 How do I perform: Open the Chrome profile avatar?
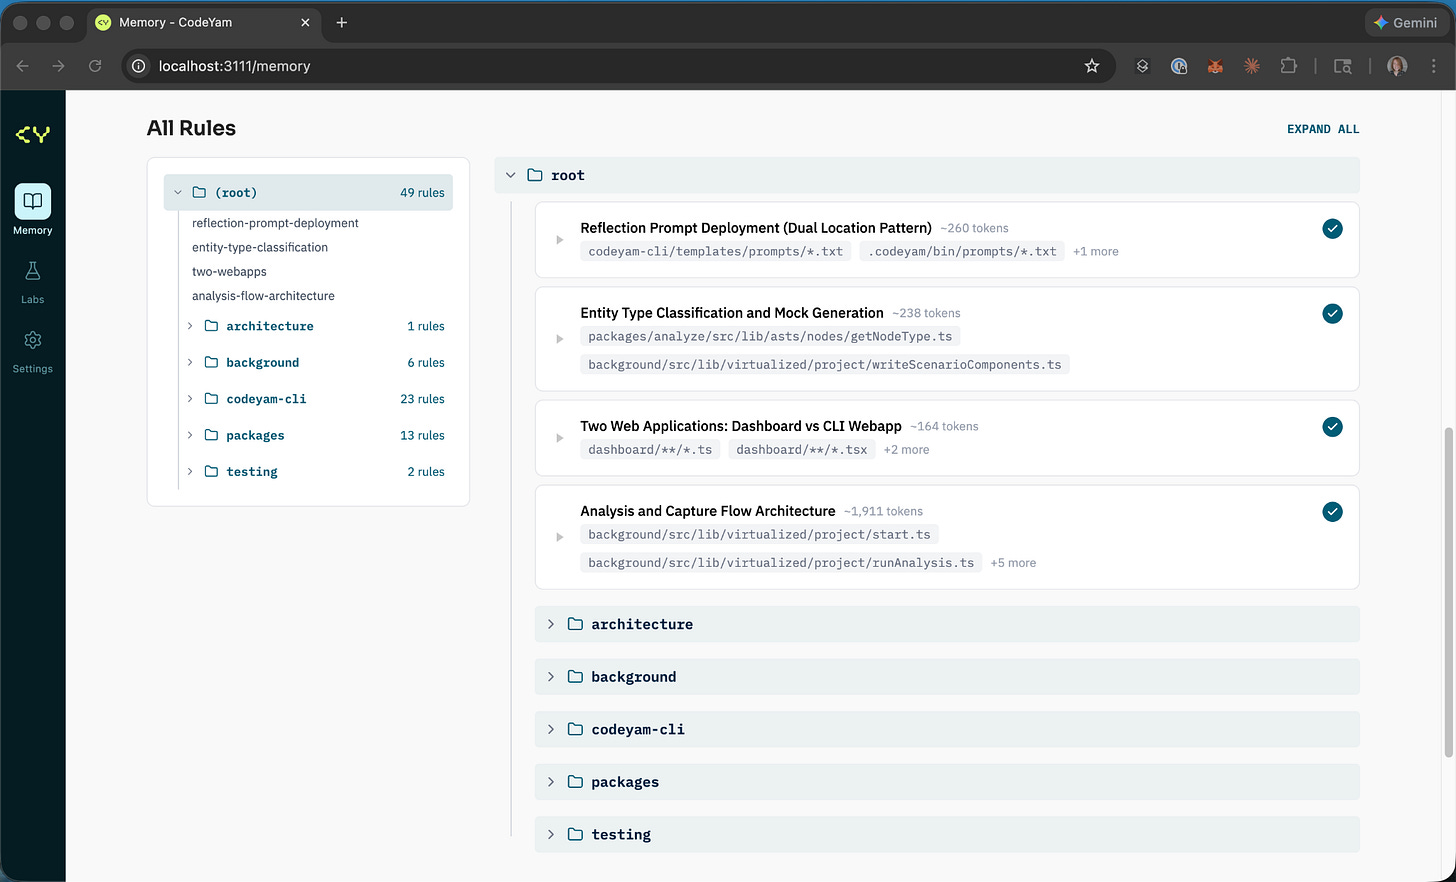pos(1397,66)
